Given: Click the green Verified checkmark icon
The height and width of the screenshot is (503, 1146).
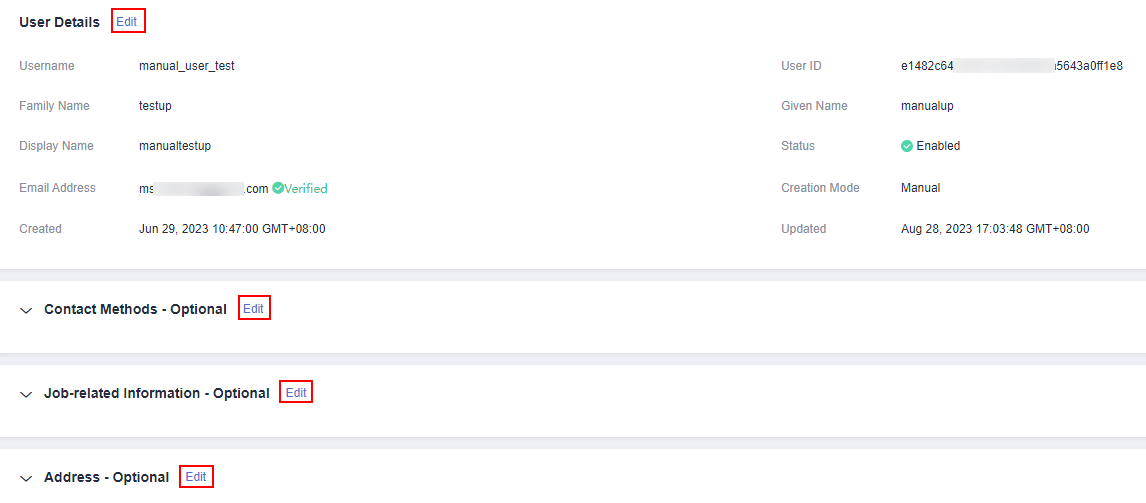Looking at the screenshot, I should (278, 188).
